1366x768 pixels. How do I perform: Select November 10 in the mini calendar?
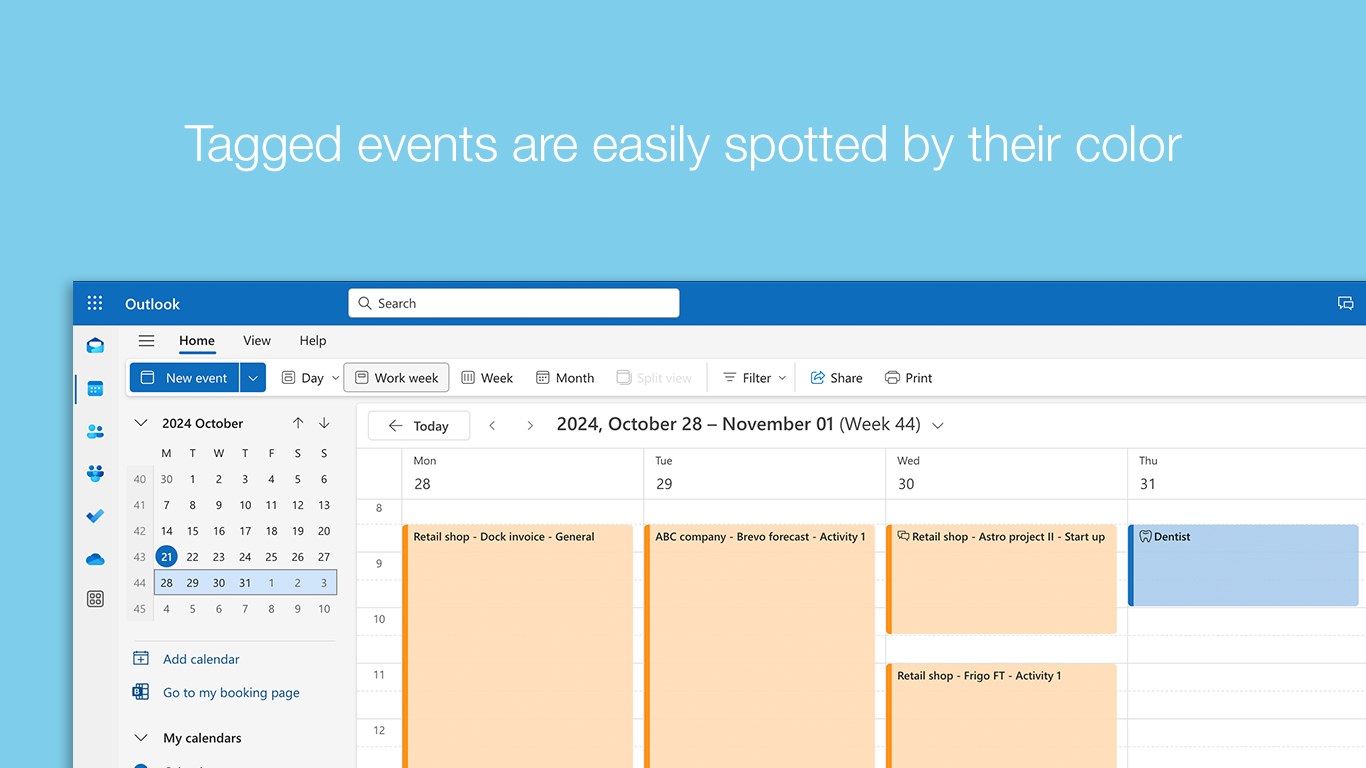coord(324,609)
